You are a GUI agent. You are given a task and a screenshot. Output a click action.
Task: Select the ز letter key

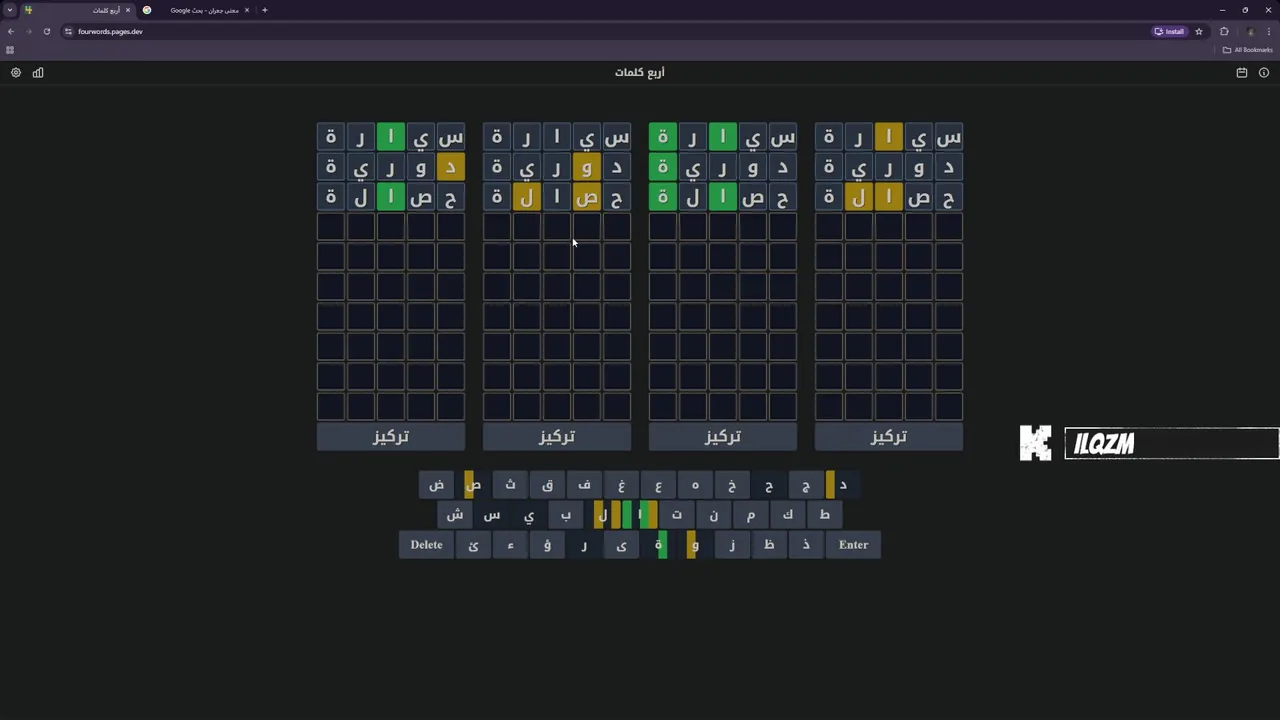(732, 545)
